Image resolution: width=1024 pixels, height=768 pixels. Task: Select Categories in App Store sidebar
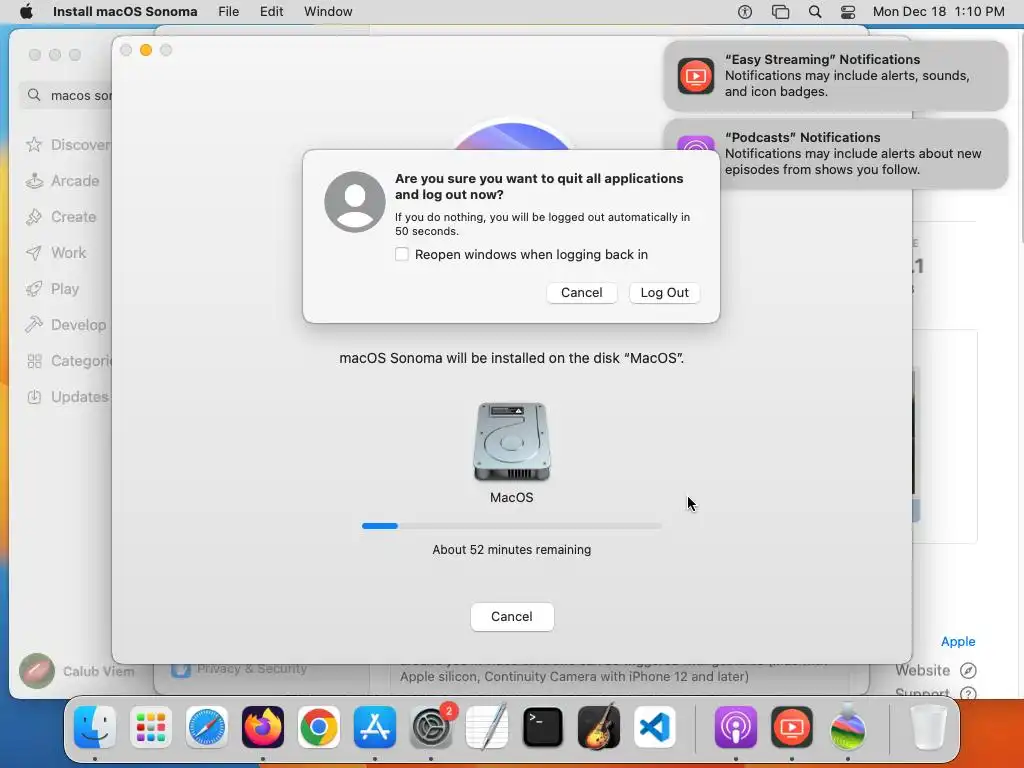69,360
